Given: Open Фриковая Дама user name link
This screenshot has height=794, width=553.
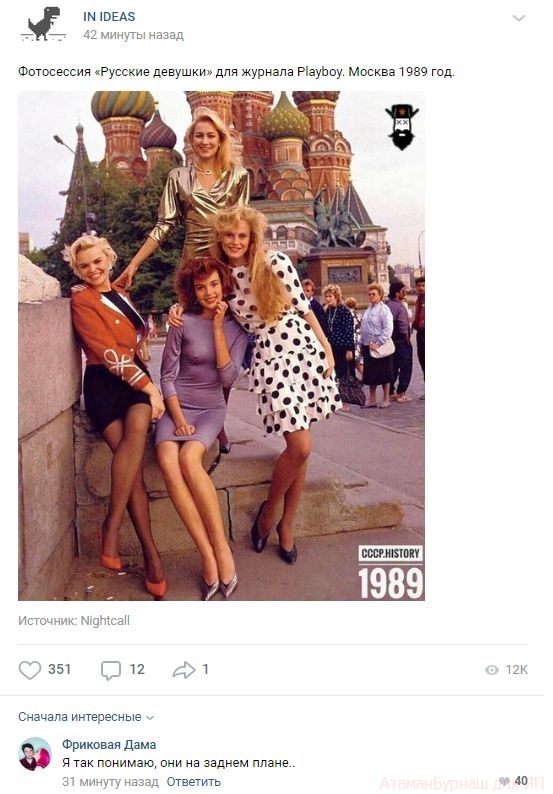Looking at the screenshot, I should tap(109, 744).
